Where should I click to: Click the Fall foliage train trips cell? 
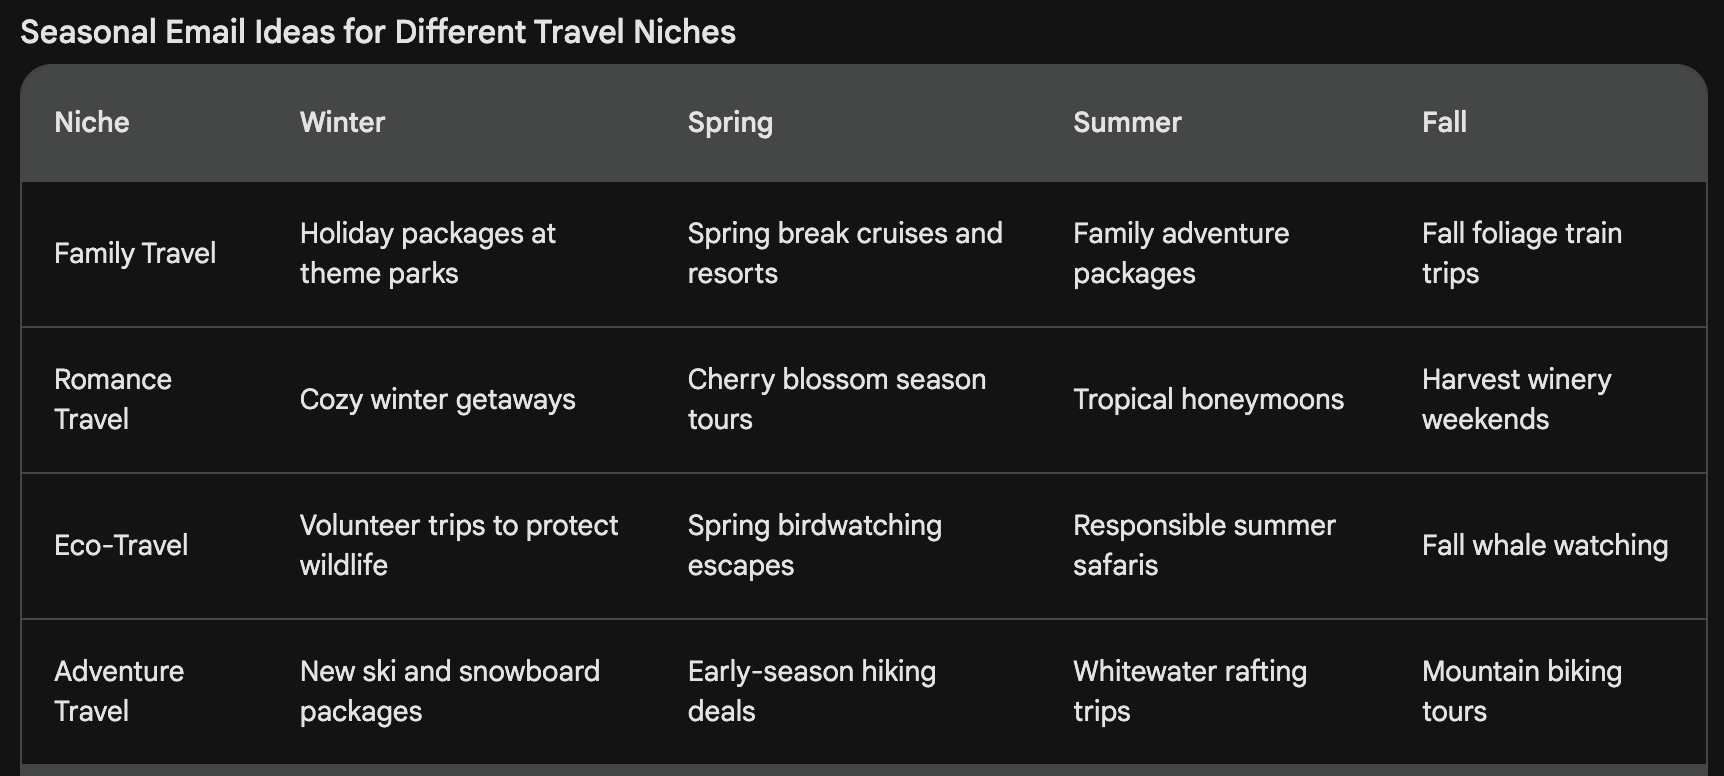(1522, 253)
